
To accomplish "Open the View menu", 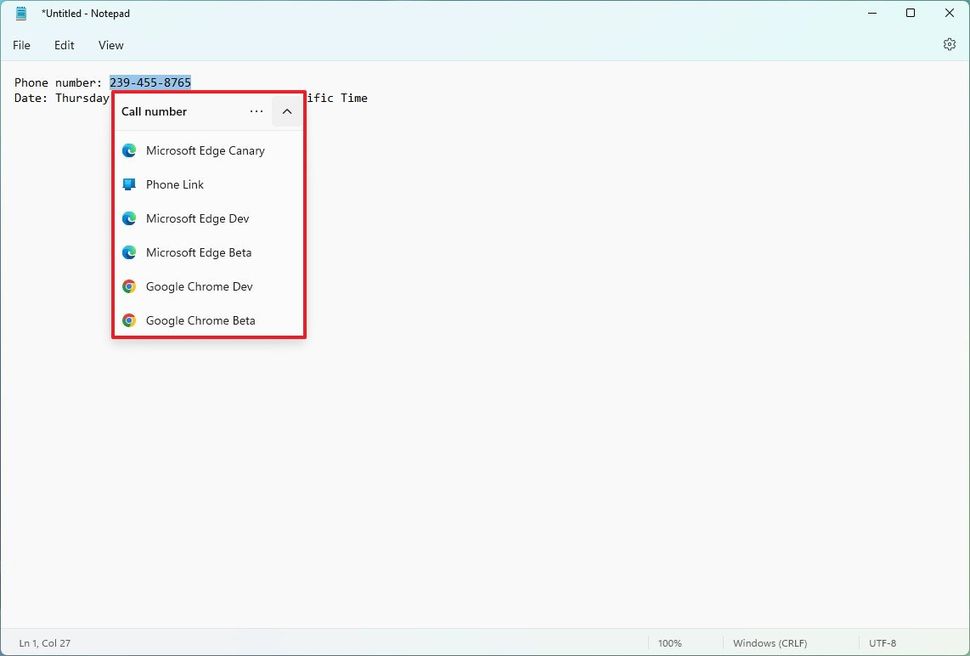I will tap(110, 45).
